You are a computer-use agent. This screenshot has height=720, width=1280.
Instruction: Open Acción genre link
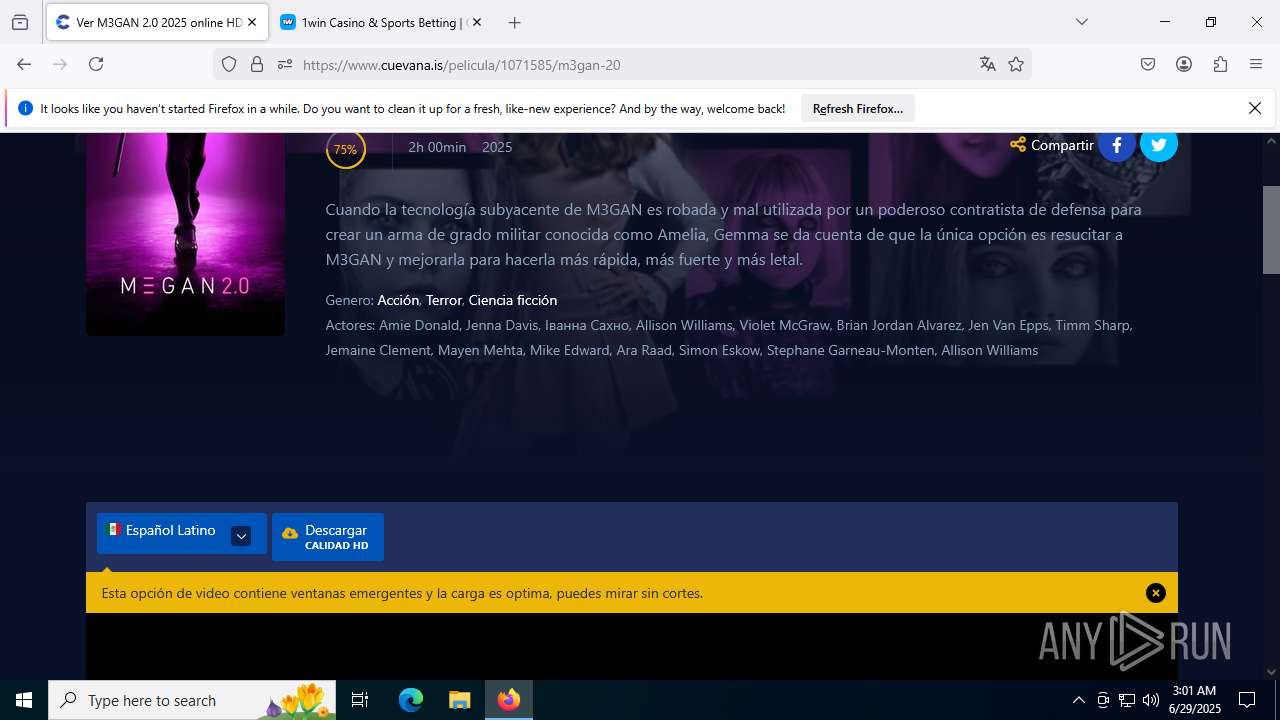398,300
